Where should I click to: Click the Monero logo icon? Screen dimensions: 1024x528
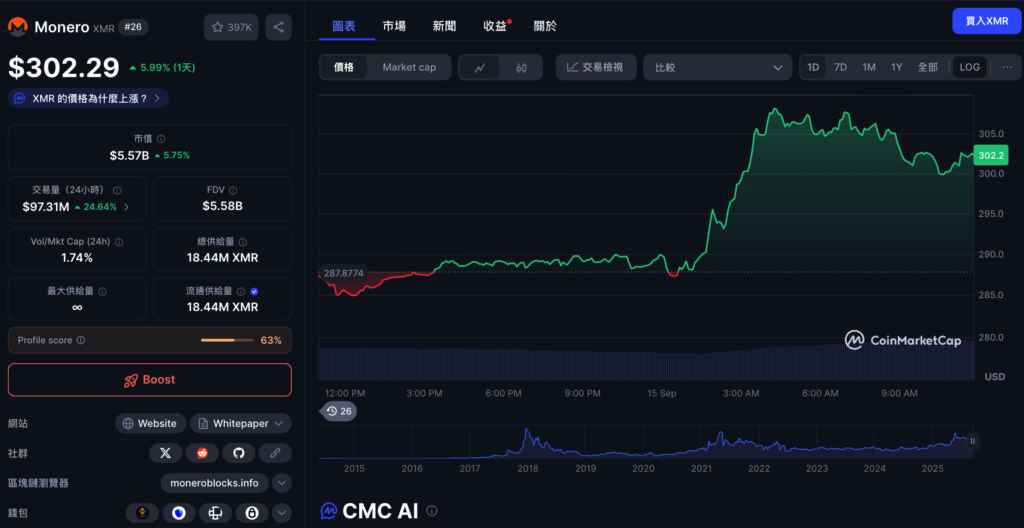point(18,27)
